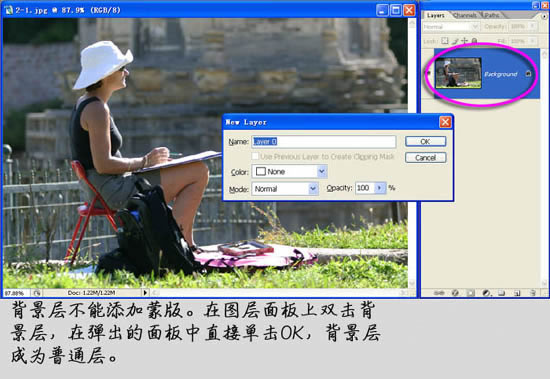Image resolution: width=550 pixels, height=379 pixels.
Task: Open the layer blend mode dropdown in Layers panel
Action: click(451, 27)
